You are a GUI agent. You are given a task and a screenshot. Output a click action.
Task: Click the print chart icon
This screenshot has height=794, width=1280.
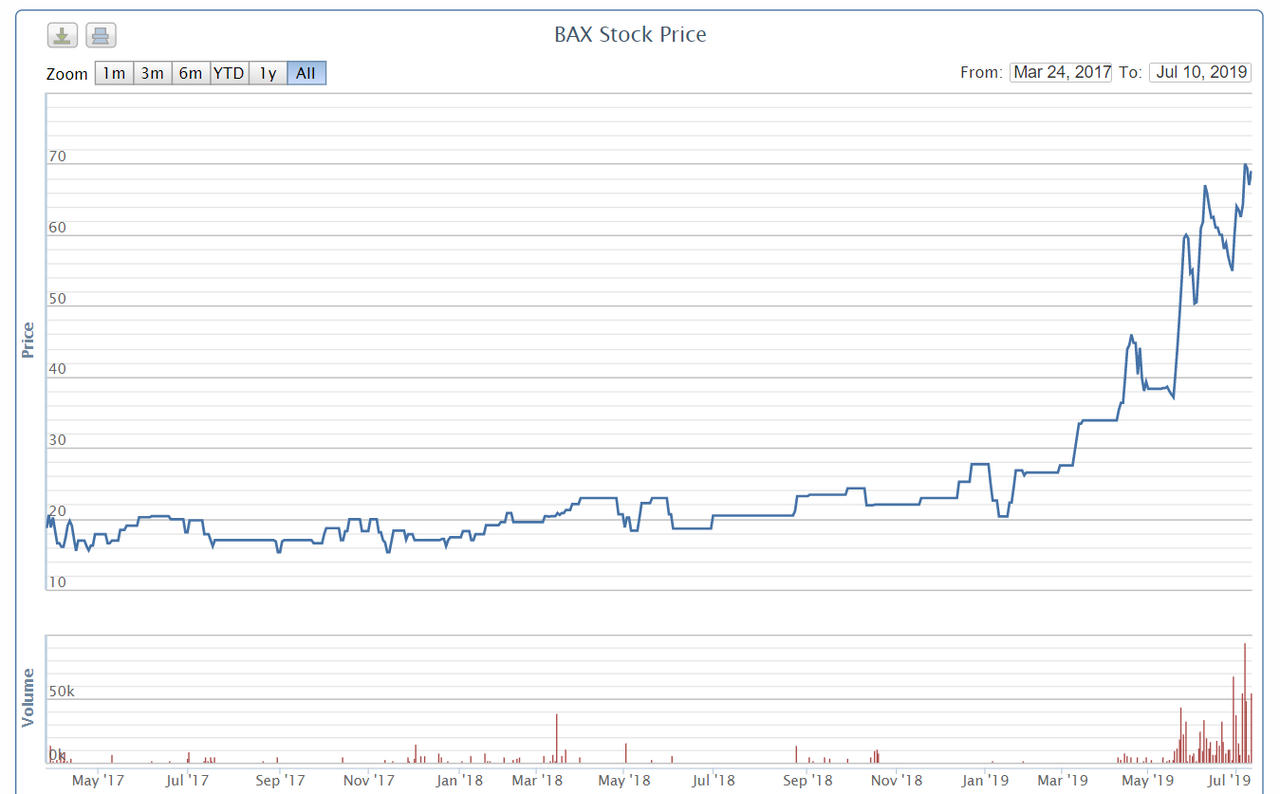coord(100,36)
